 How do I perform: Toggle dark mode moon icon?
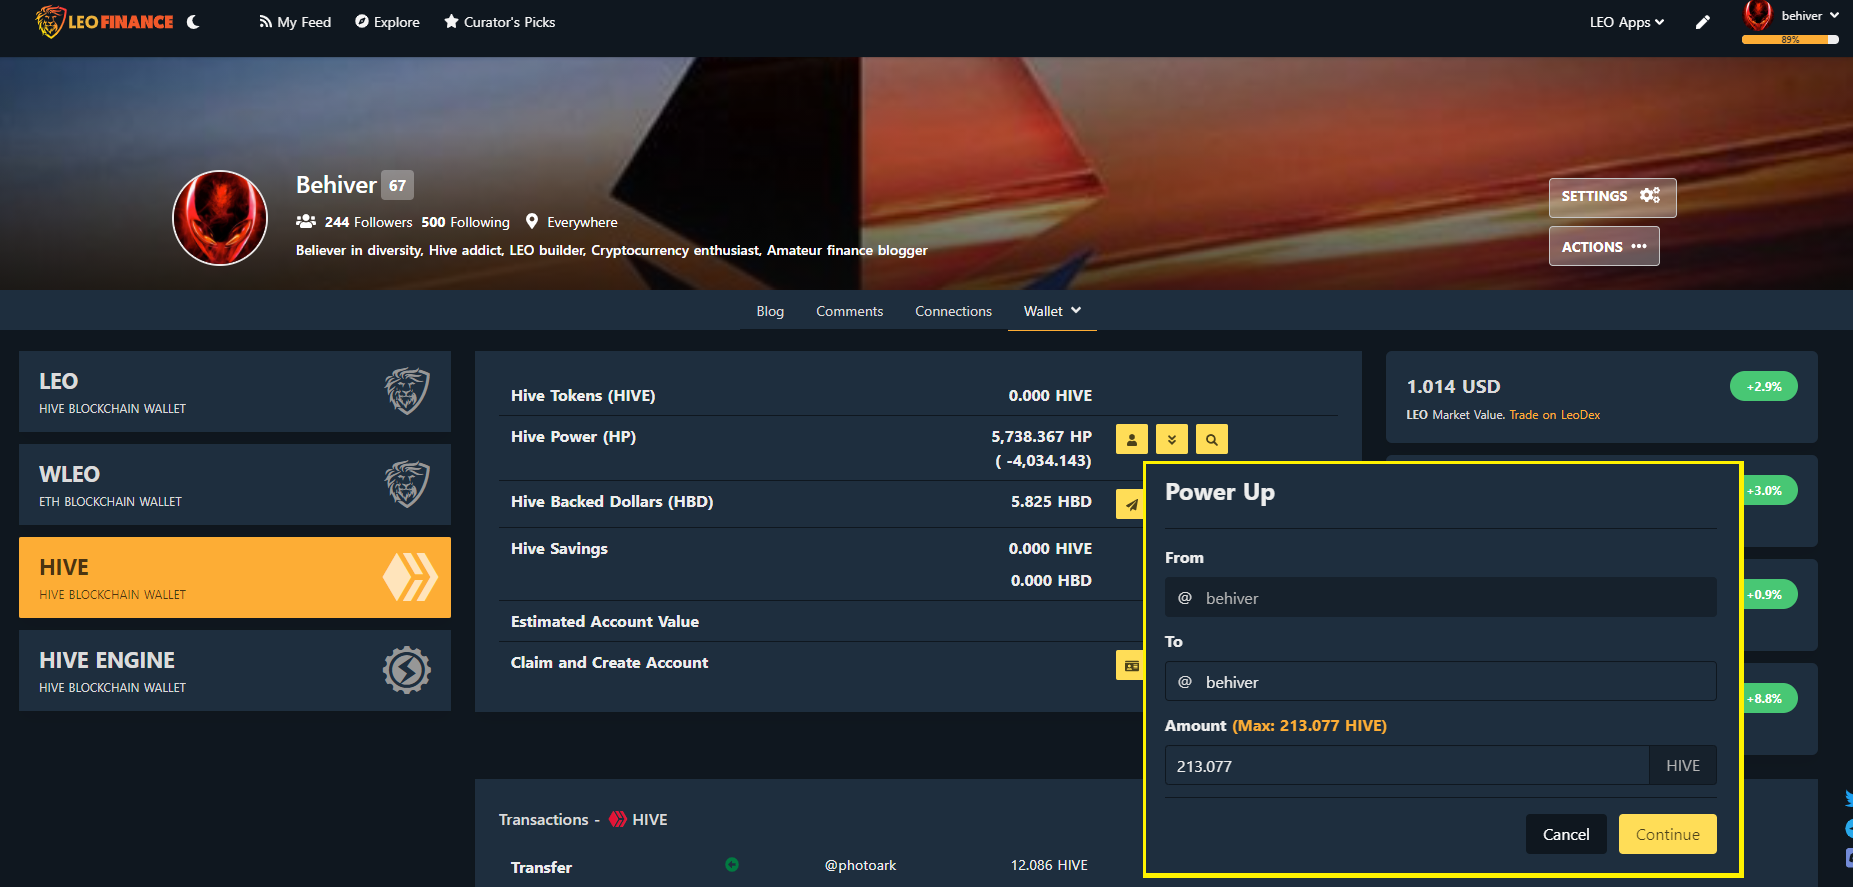pyautogui.click(x=193, y=22)
